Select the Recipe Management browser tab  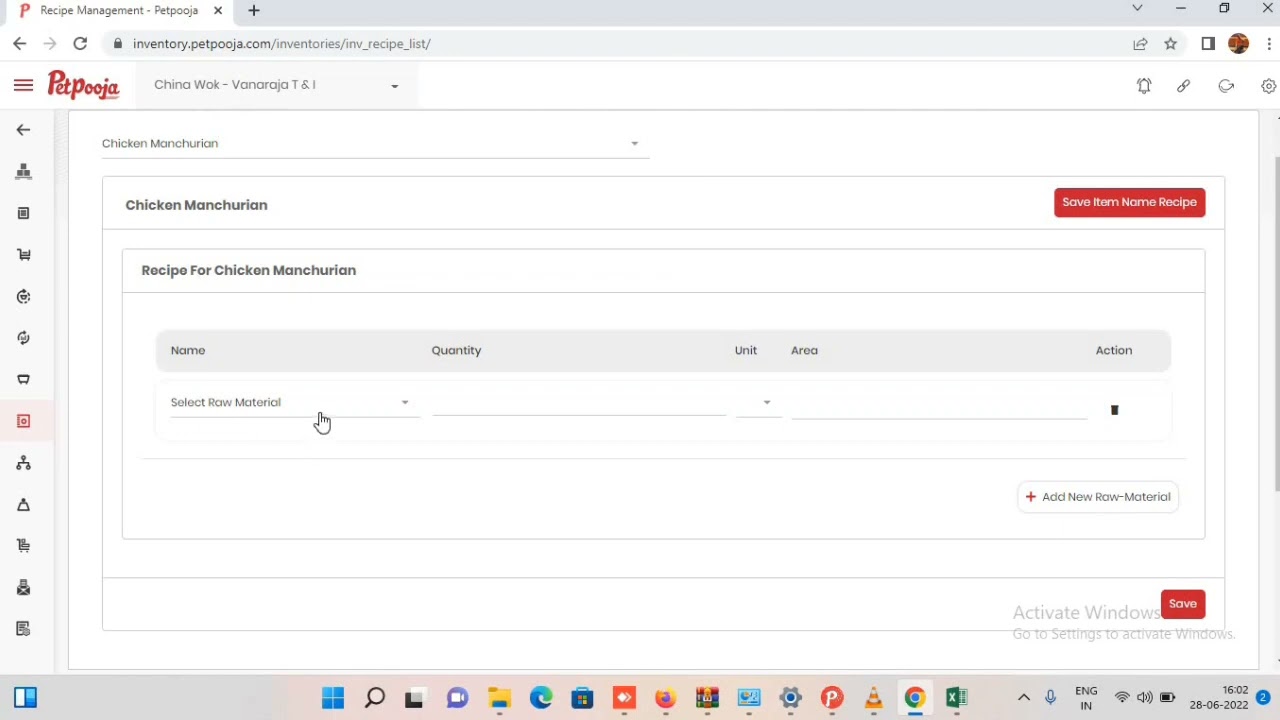(x=120, y=10)
